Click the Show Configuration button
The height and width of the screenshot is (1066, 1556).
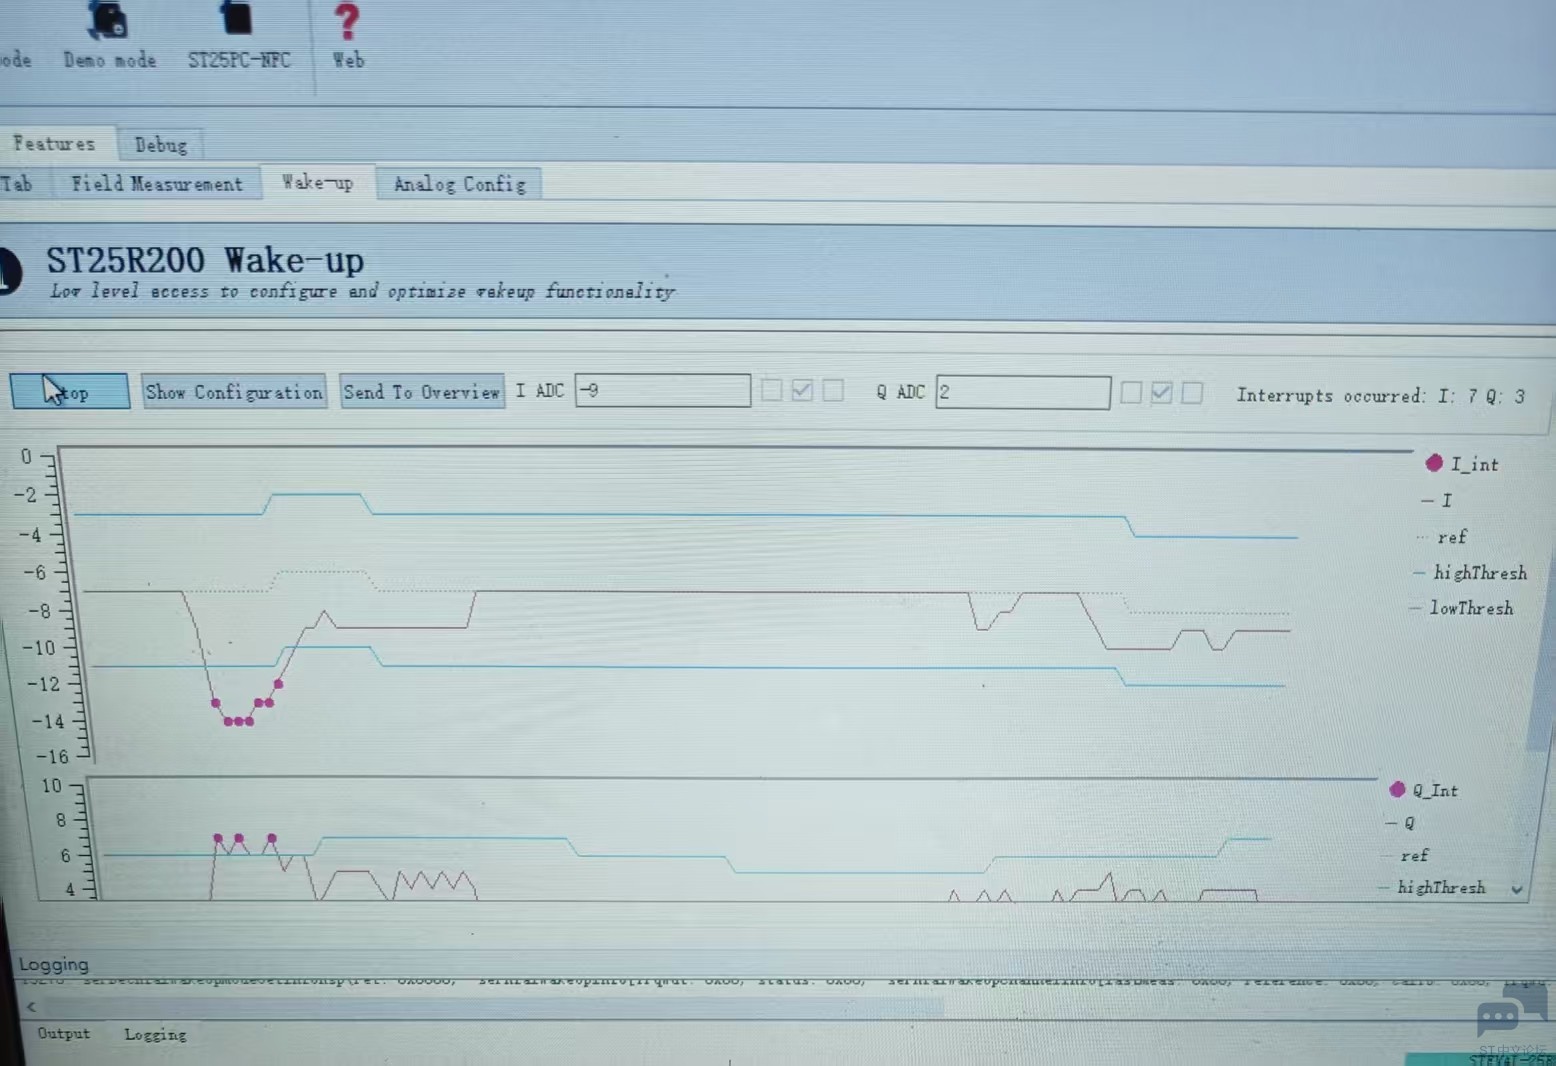(x=234, y=392)
